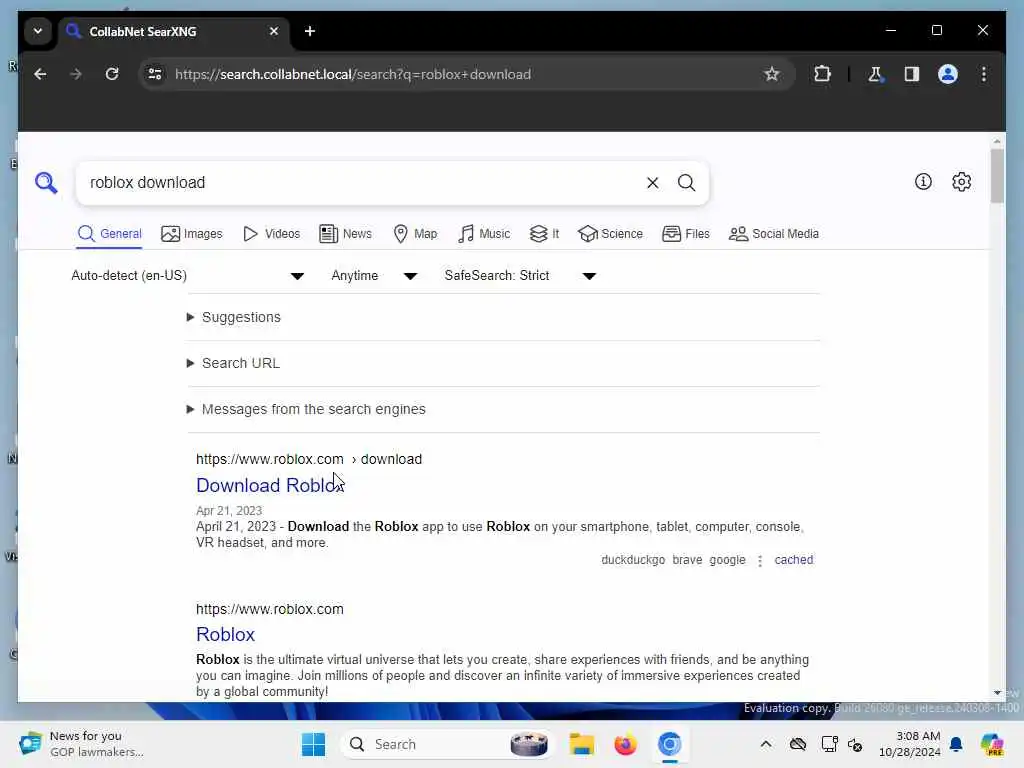1024x768 pixels.
Task: Open the Download Roblox result link
Action: (270, 485)
